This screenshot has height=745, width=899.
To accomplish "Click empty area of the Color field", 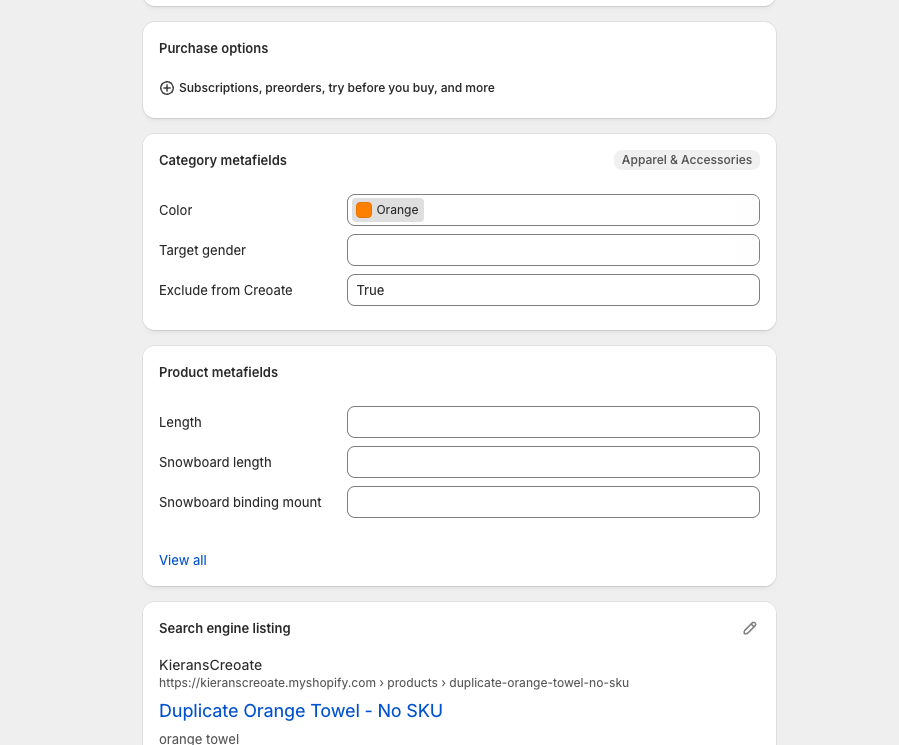I will point(590,210).
